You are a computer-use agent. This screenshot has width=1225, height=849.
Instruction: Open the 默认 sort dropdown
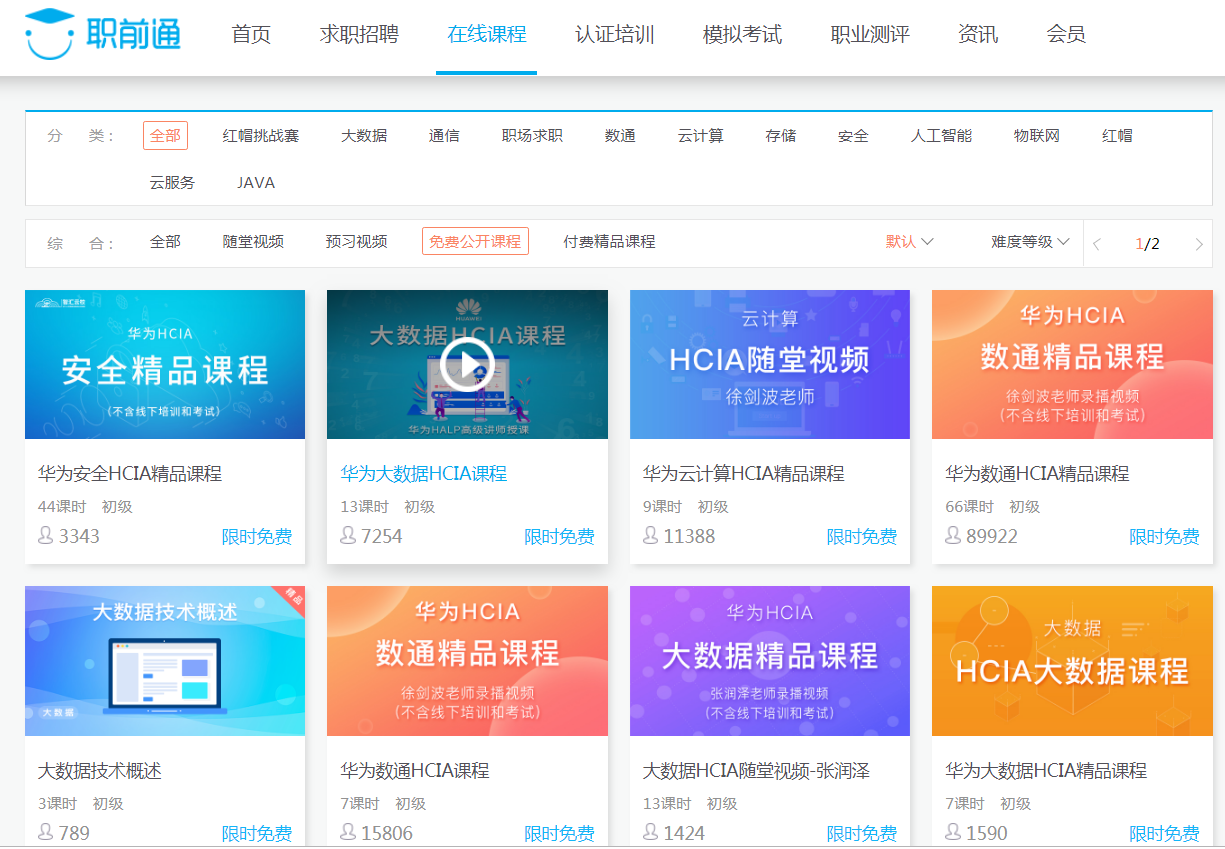pos(910,242)
